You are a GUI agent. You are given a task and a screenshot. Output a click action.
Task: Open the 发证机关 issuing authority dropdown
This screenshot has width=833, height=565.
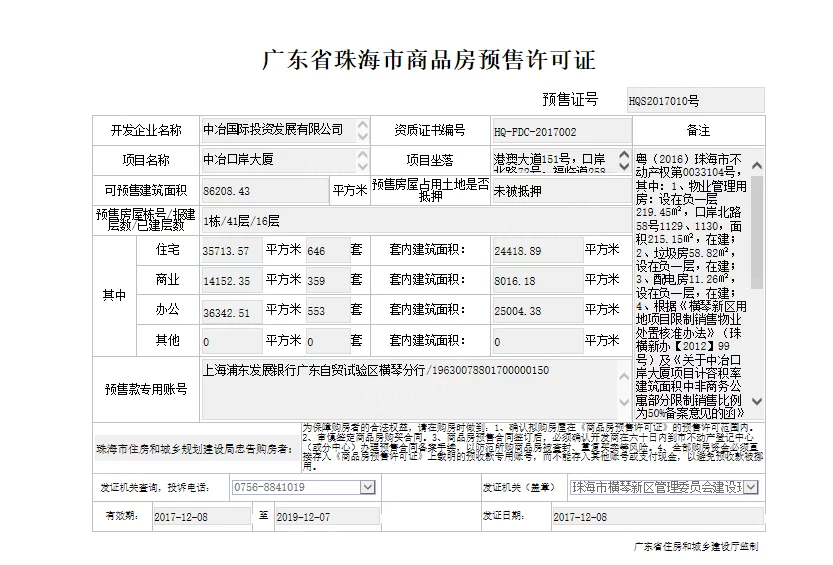click(750, 487)
